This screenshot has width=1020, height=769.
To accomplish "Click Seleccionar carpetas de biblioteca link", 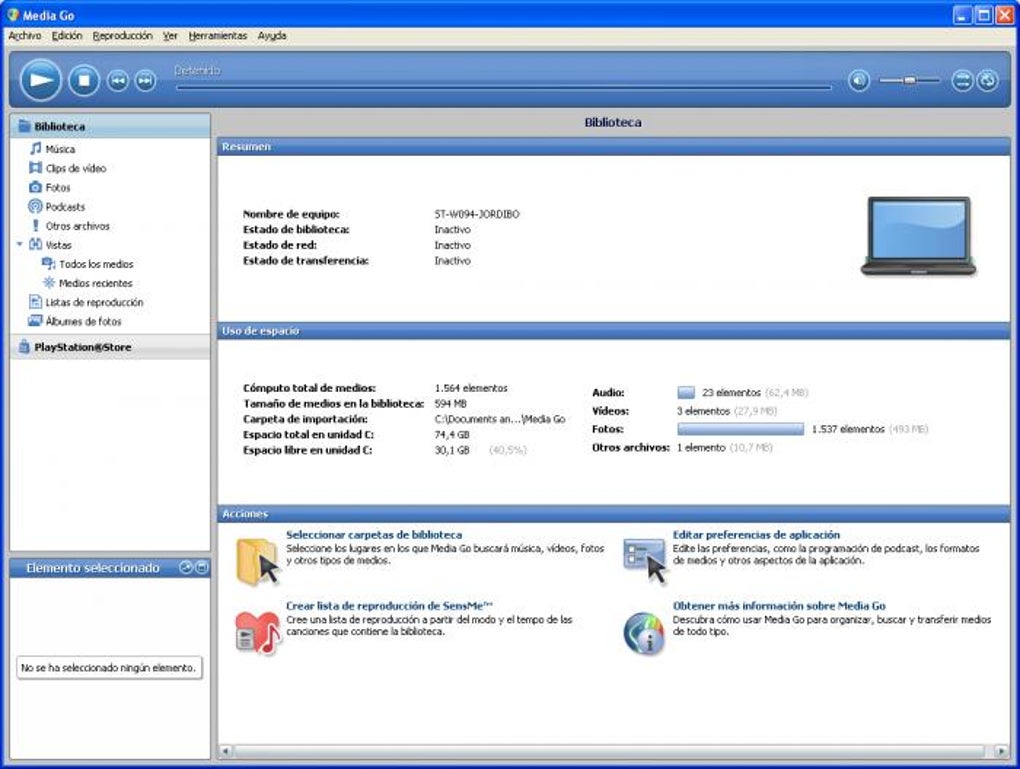I will 374,535.
